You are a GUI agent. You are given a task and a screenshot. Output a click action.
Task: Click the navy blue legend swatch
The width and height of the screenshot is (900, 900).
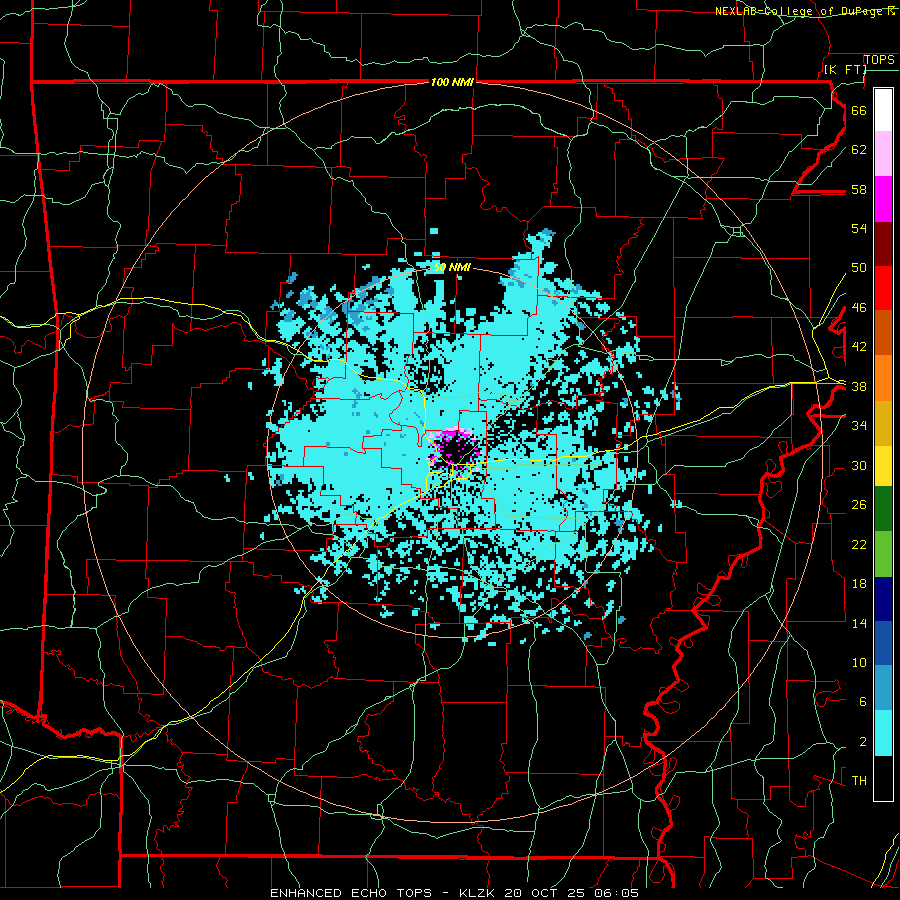point(883,599)
